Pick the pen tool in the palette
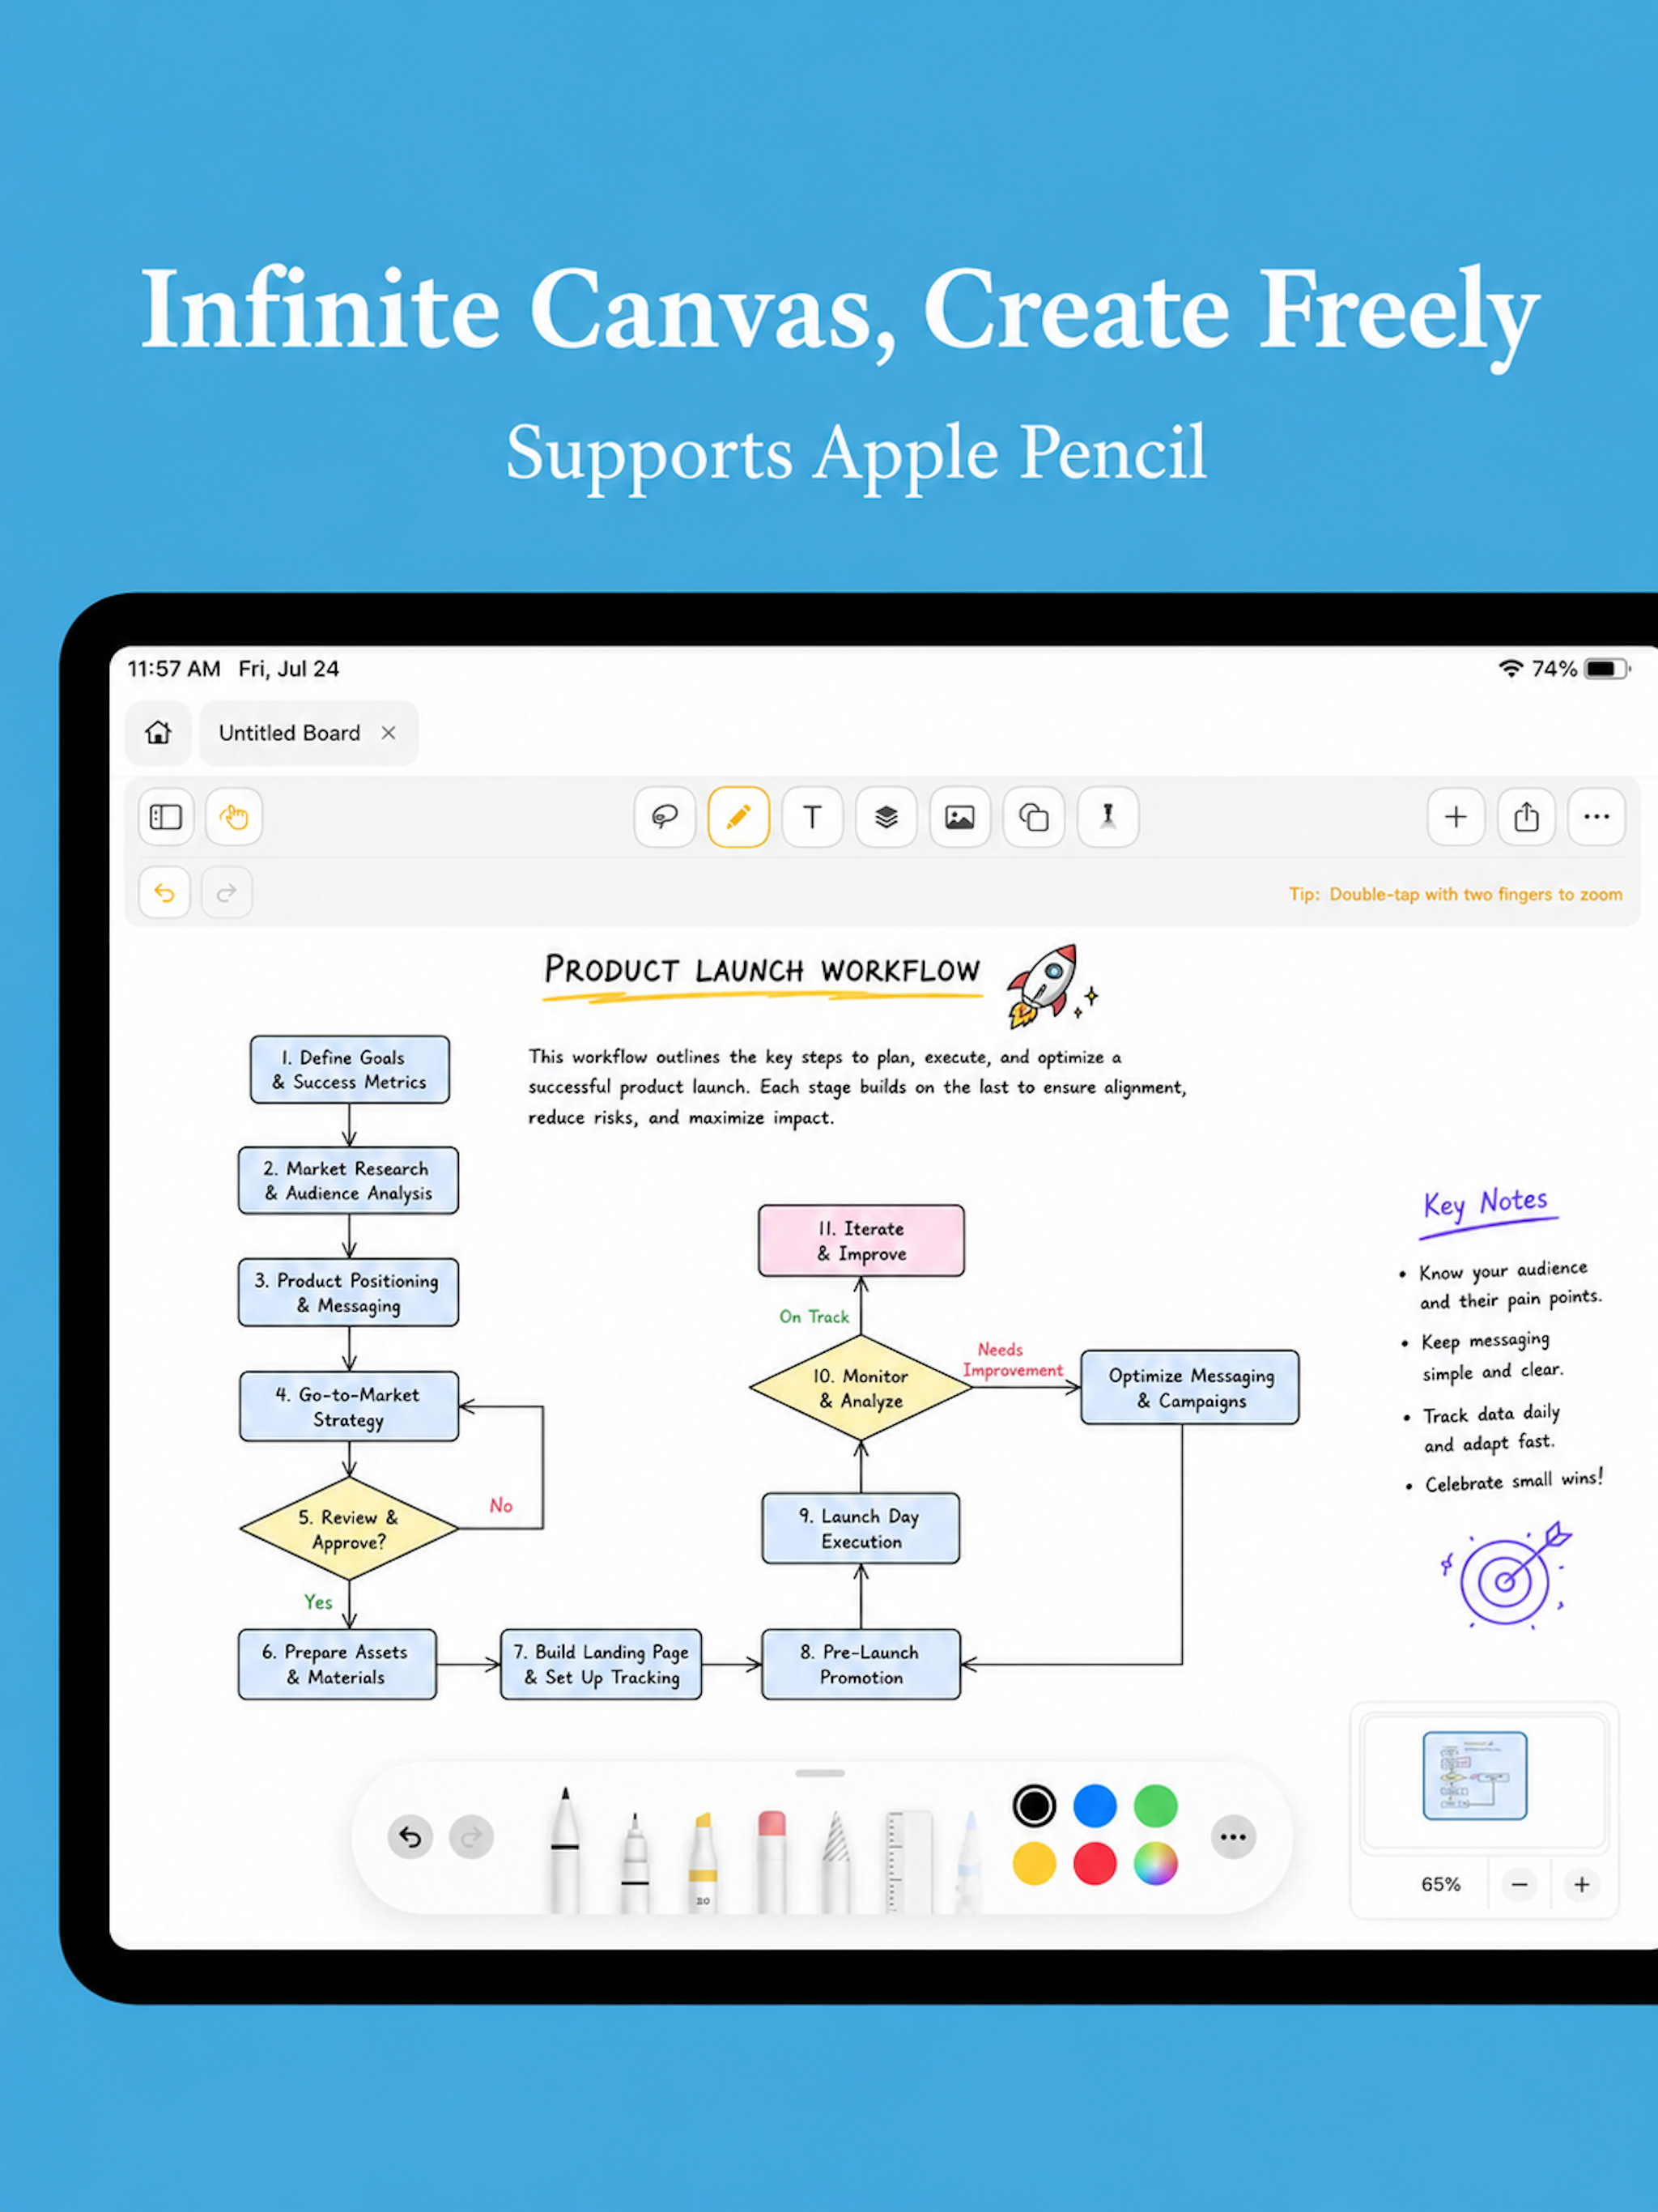 click(565, 1850)
